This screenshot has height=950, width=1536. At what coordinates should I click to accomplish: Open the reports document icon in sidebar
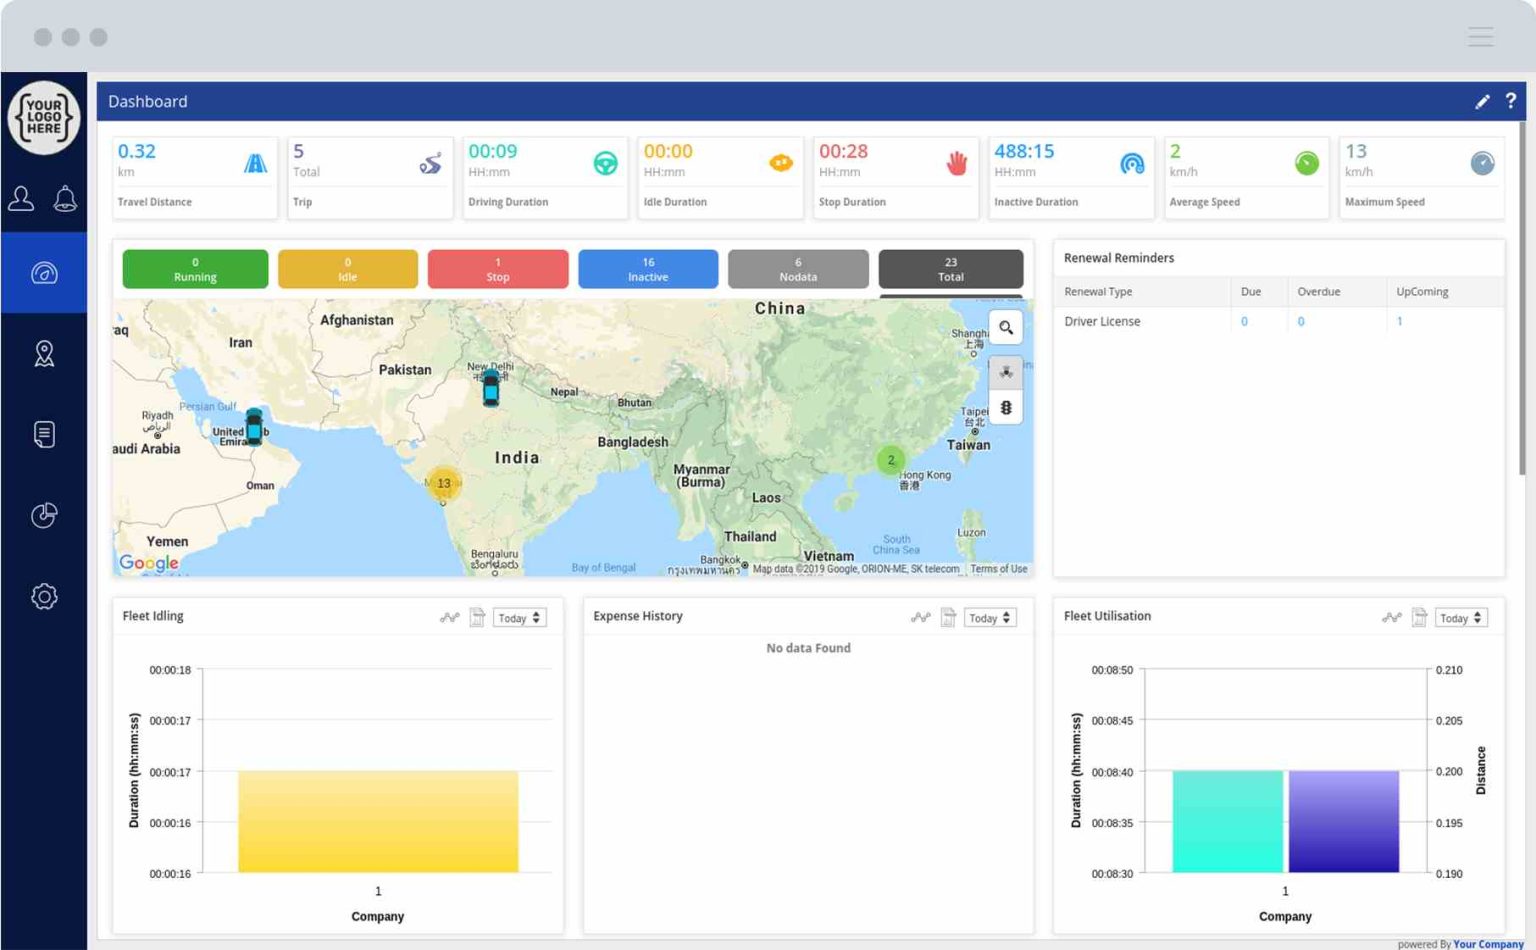[44, 434]
